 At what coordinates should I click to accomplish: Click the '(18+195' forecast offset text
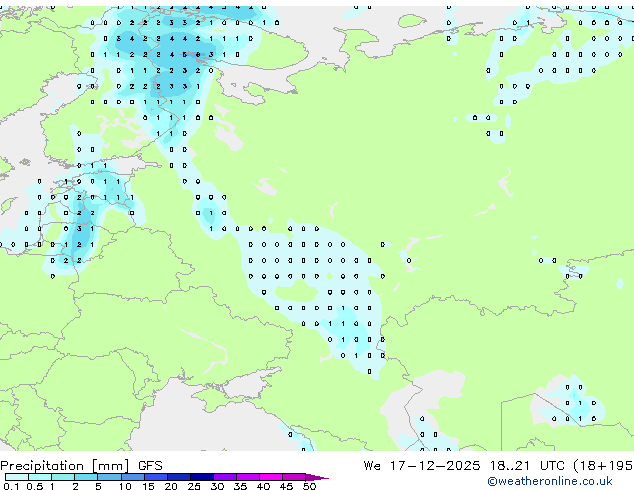pyautogui.click(x=603, y=466)
